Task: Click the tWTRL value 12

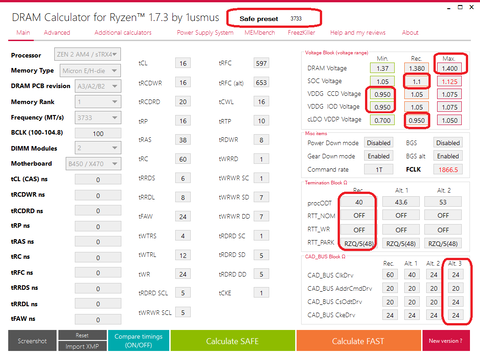Action: click(x=183, y=255)
